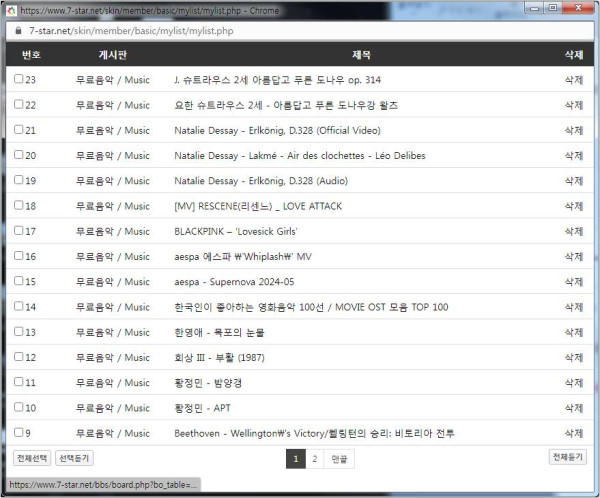Image resolution: width=600 pixels, height=498 pixels.
Task: Enable the checkbox for row 14
Action: pos(19,307)
